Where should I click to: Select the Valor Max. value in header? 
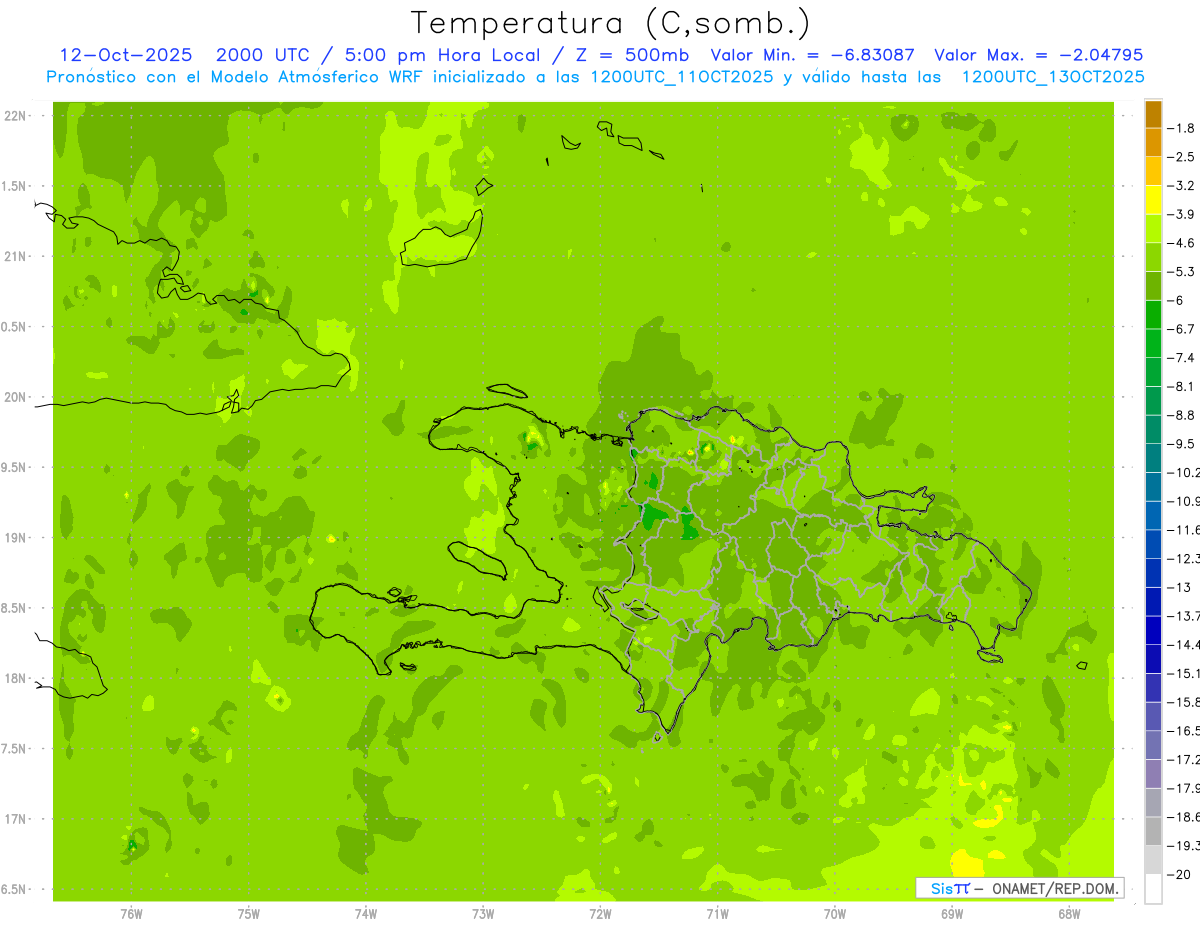click(x=1038, y=55)
